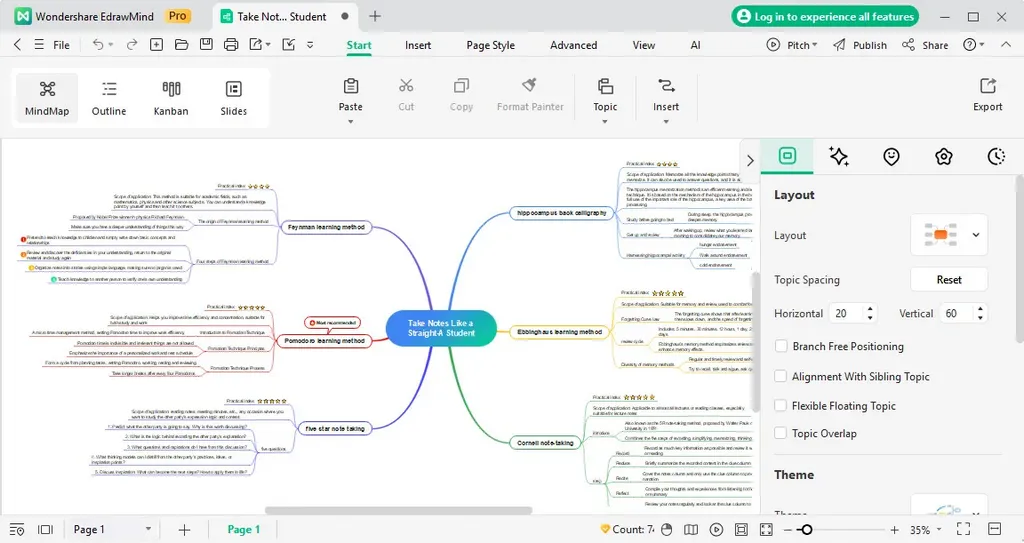
Task: Click Log in to experience all features
Action: click(x=825, y=16)
